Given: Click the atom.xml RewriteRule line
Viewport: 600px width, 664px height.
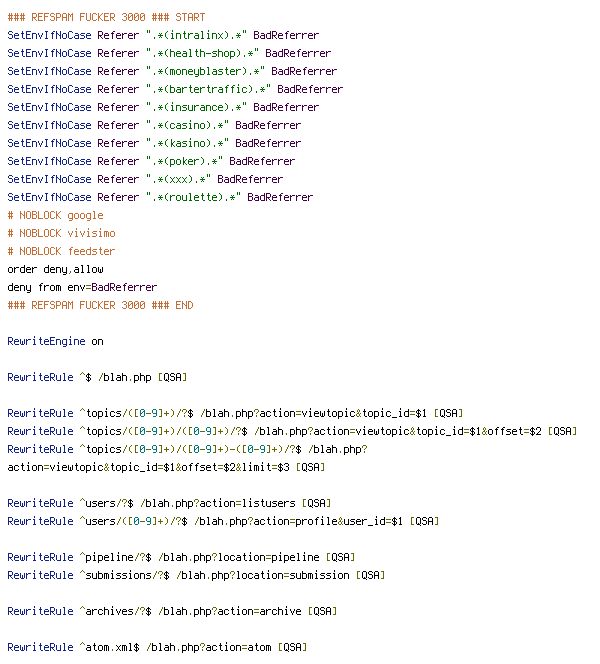Looking at the screenshot, I should click(156, 647).
